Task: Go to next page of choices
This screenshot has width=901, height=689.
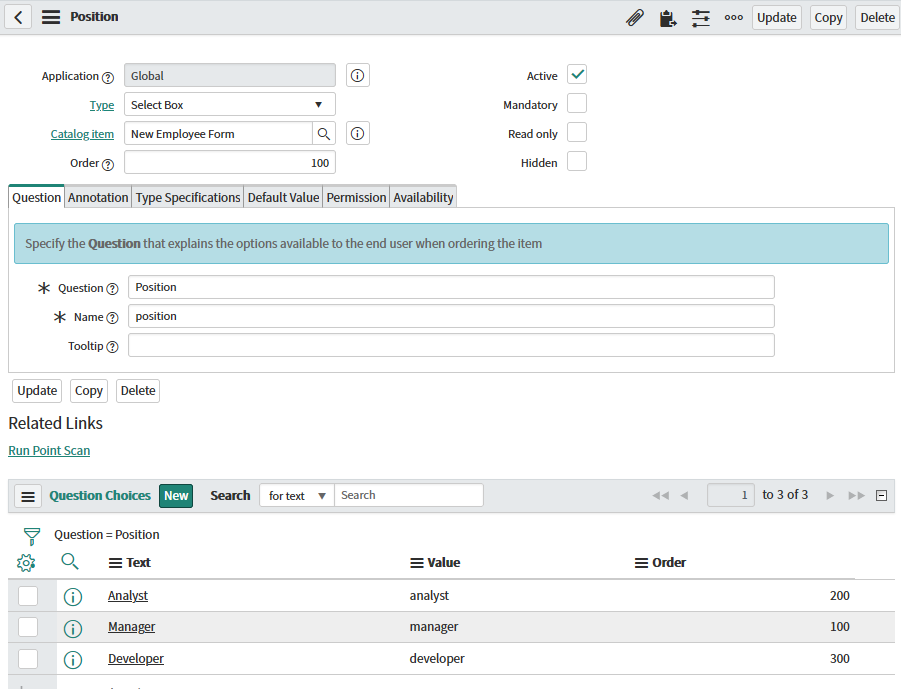Action: (830, 495)
